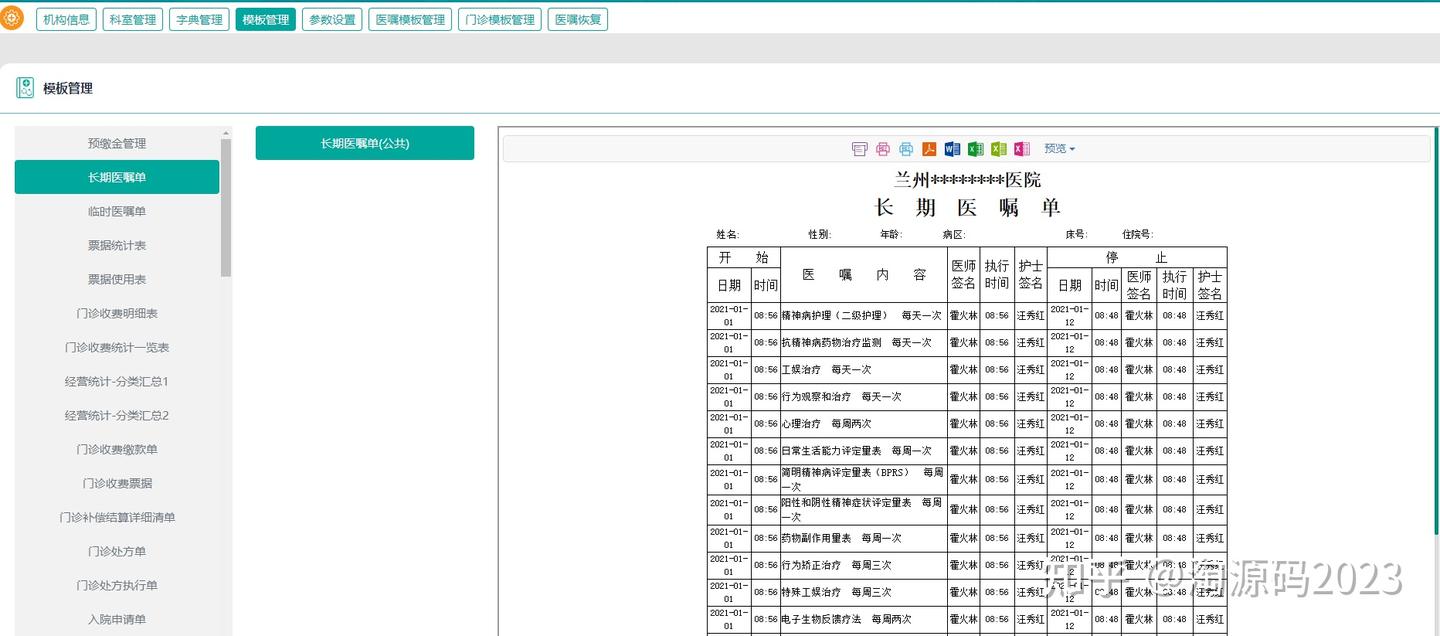Open the 门诊模板管理 tab
Image resolution: width=1440 pixels, height=636 pixels.
pos(499,19)
